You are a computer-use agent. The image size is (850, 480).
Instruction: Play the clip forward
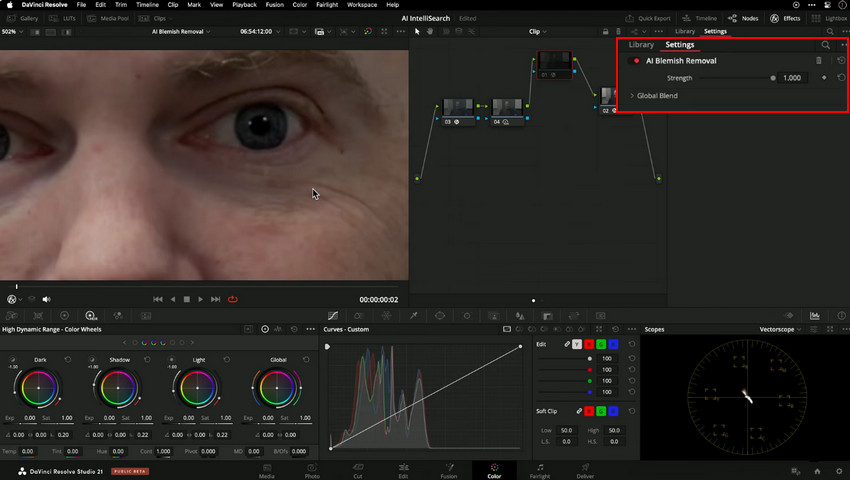201,299
